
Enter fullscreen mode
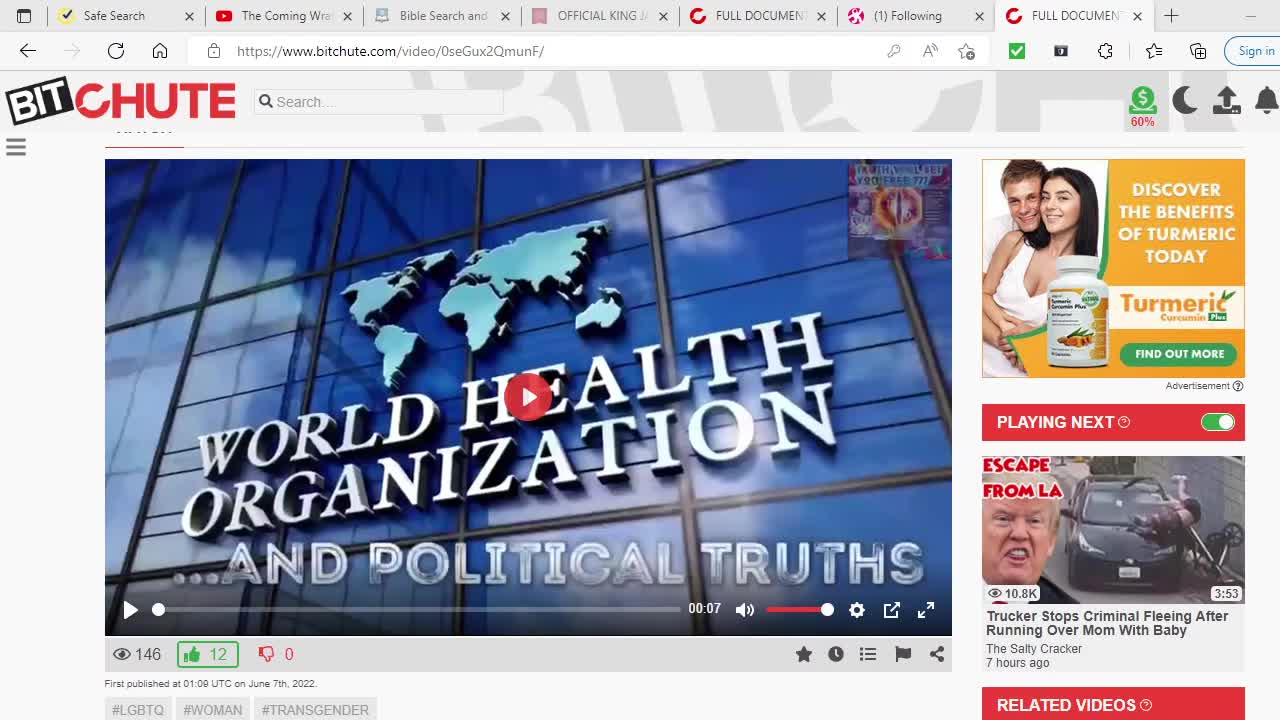pyautogui.click(x=926, y=610)
